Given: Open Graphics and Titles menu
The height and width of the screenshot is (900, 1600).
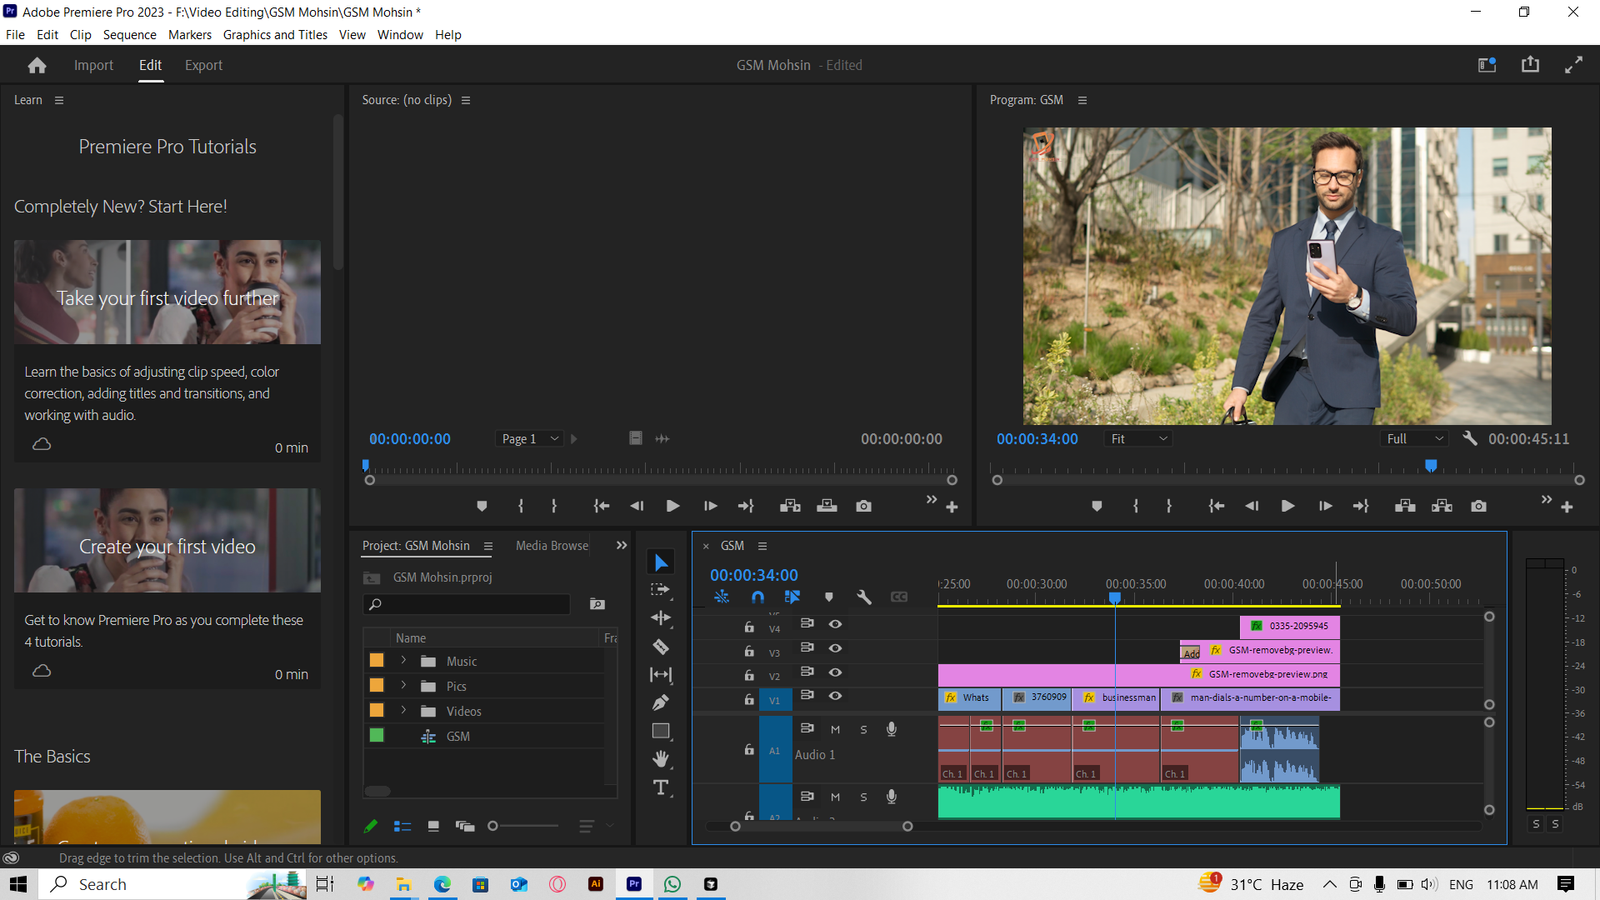Looking at the screenshot, I should 275,35.
